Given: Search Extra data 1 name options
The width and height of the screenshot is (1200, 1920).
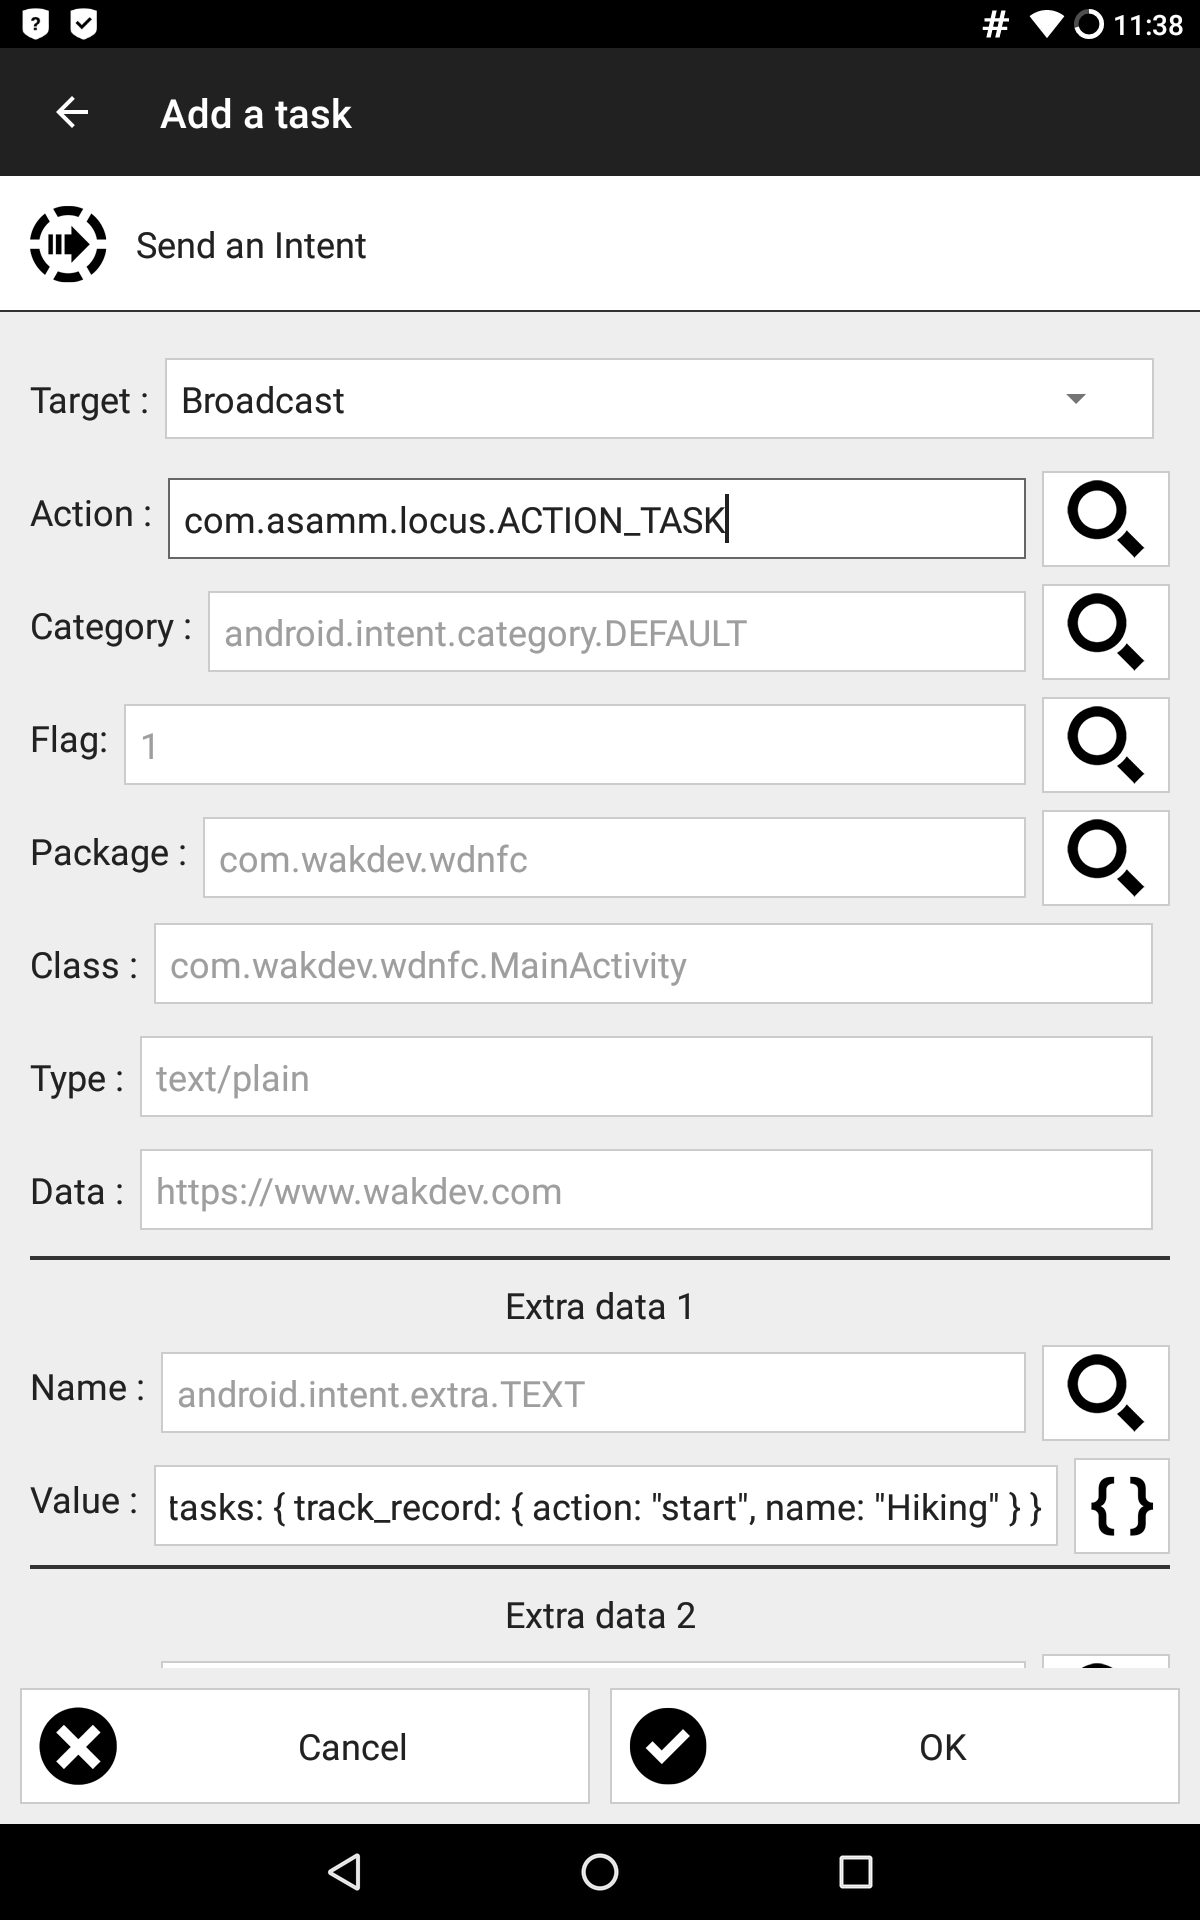Looking at the screenshot, I should point(1105,1393).
